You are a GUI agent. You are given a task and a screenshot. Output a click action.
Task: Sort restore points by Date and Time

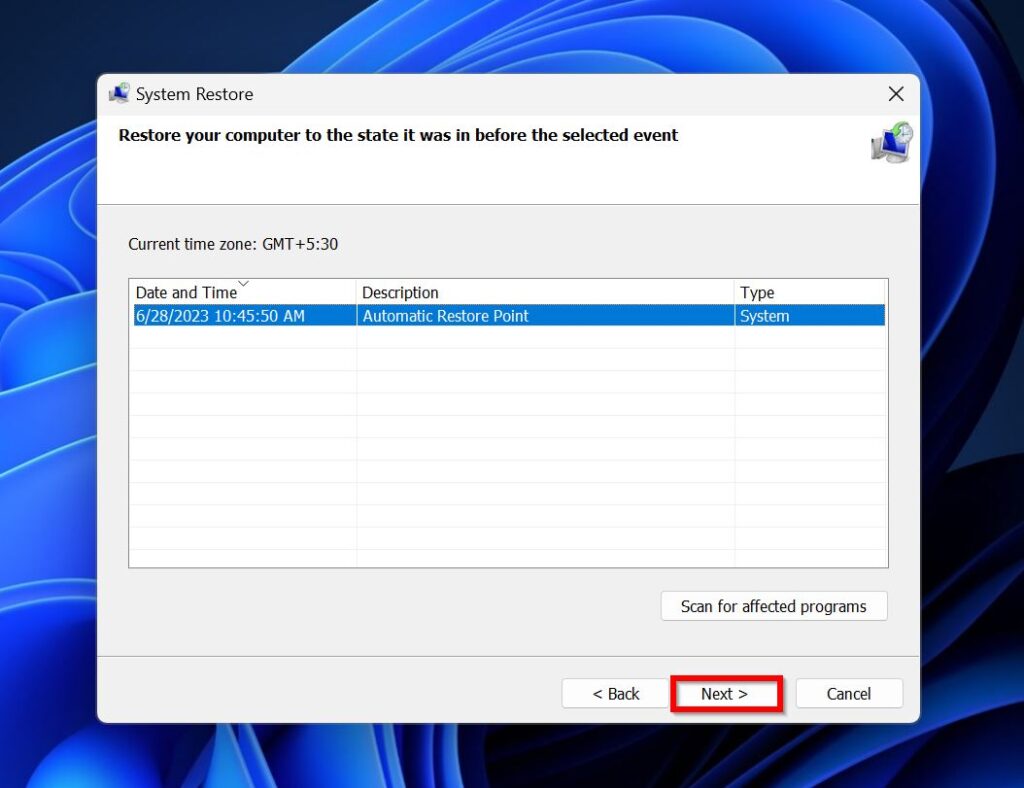[x=185, y=292]
